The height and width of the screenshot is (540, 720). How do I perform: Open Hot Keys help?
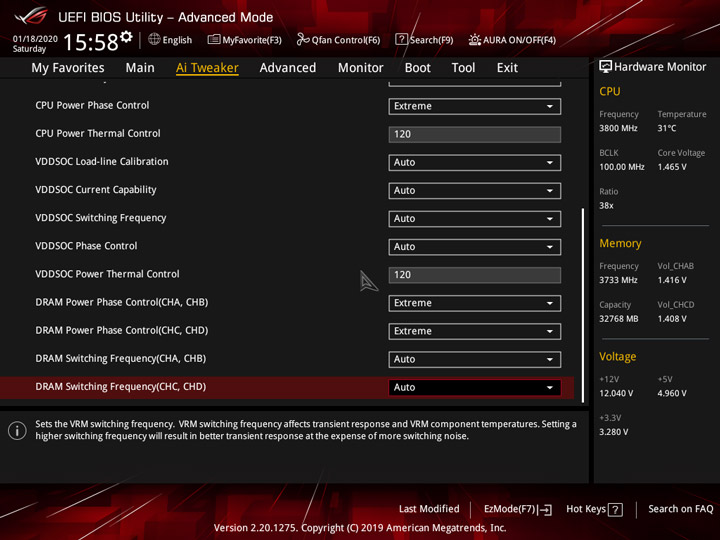594,509
